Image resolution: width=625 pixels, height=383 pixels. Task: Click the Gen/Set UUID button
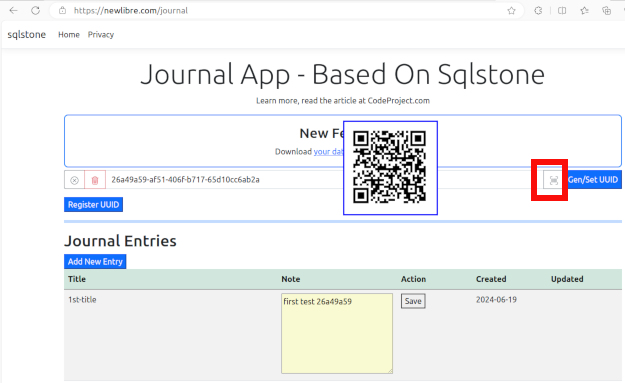coord(593,180)
